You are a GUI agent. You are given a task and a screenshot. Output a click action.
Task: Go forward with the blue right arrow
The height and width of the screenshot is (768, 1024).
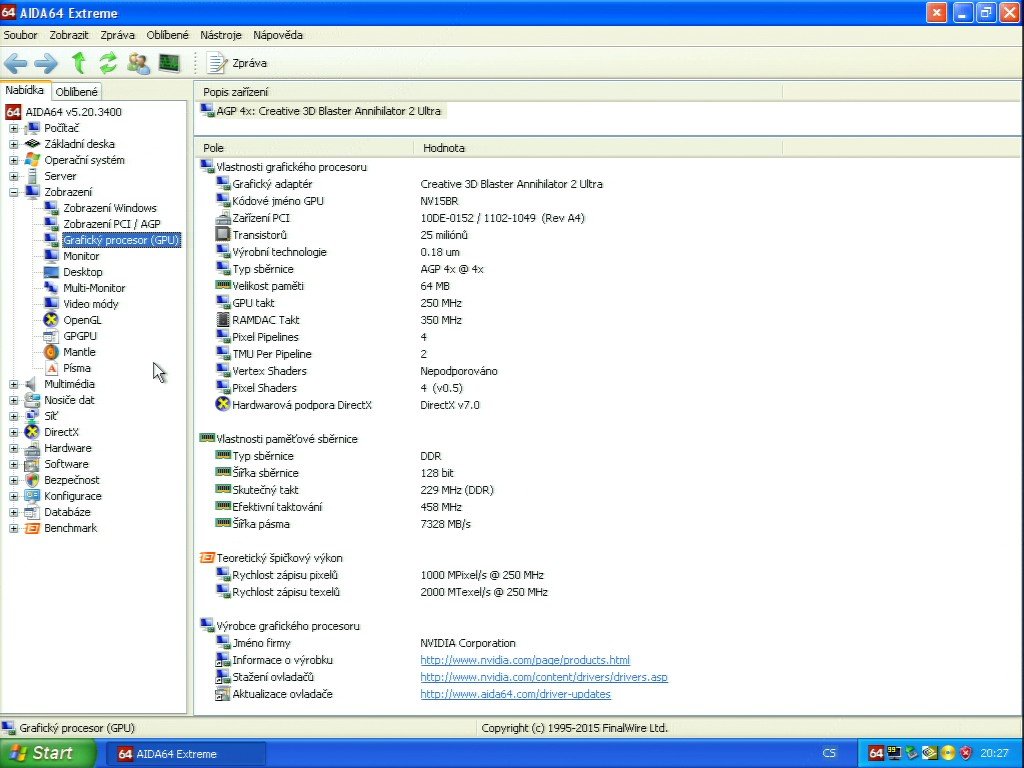point(46,63)
